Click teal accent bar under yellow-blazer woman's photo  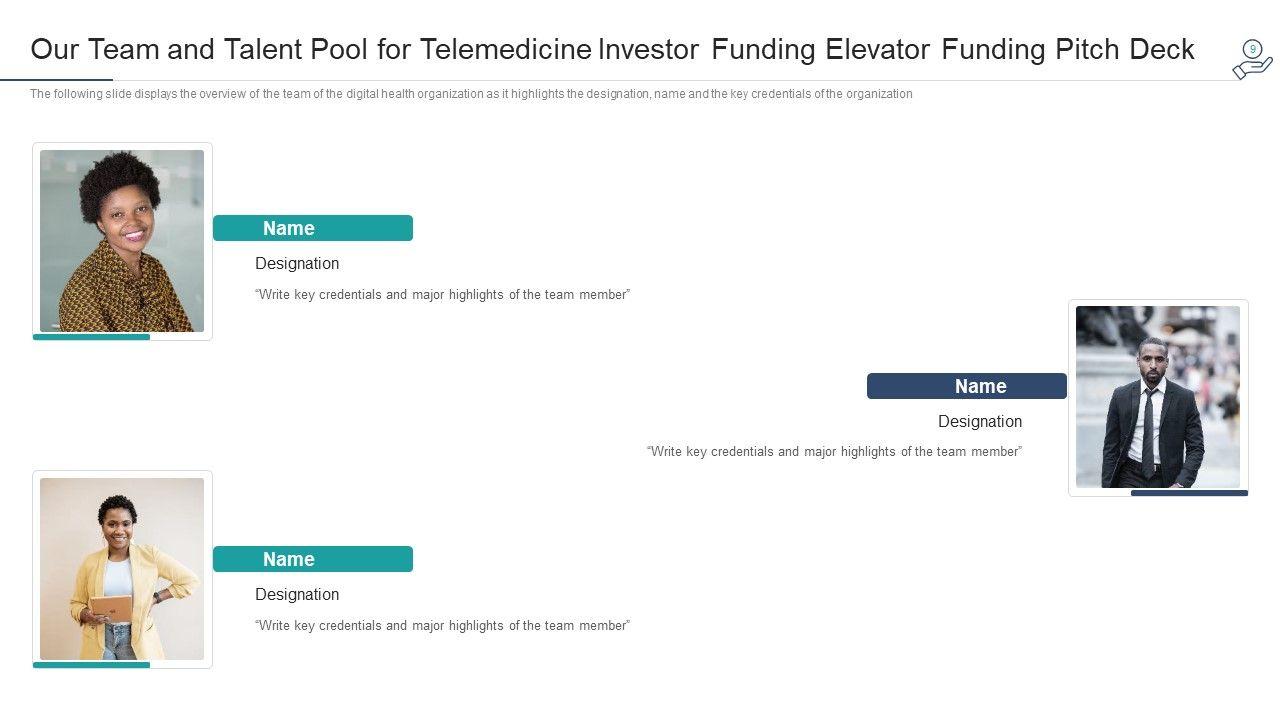pos(91,665)
